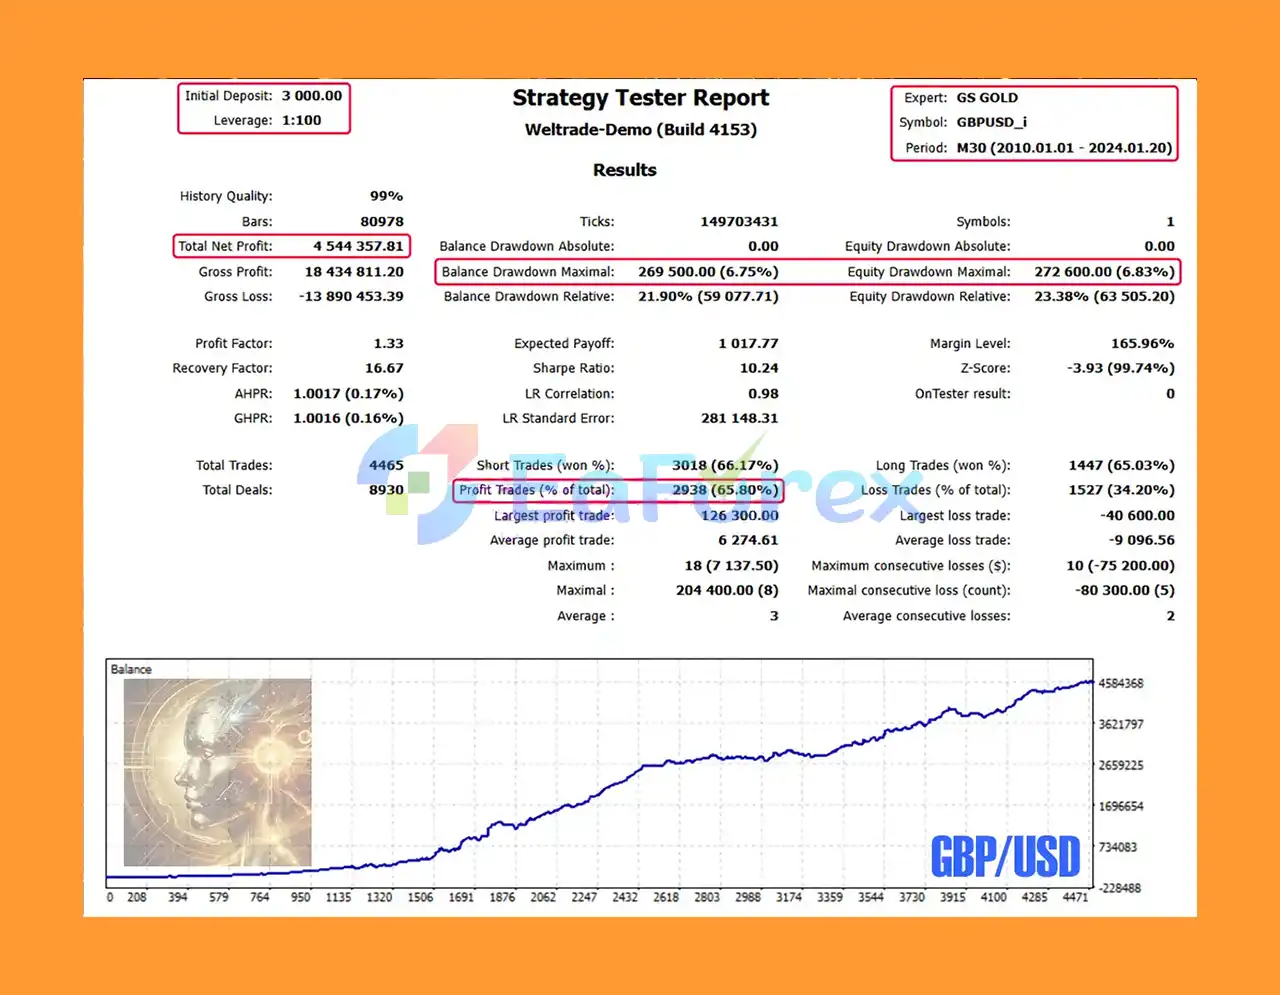1280x995 pixels.
Task: Select the Initial Deposit 3 000.00 value
Action: (311, 96)
